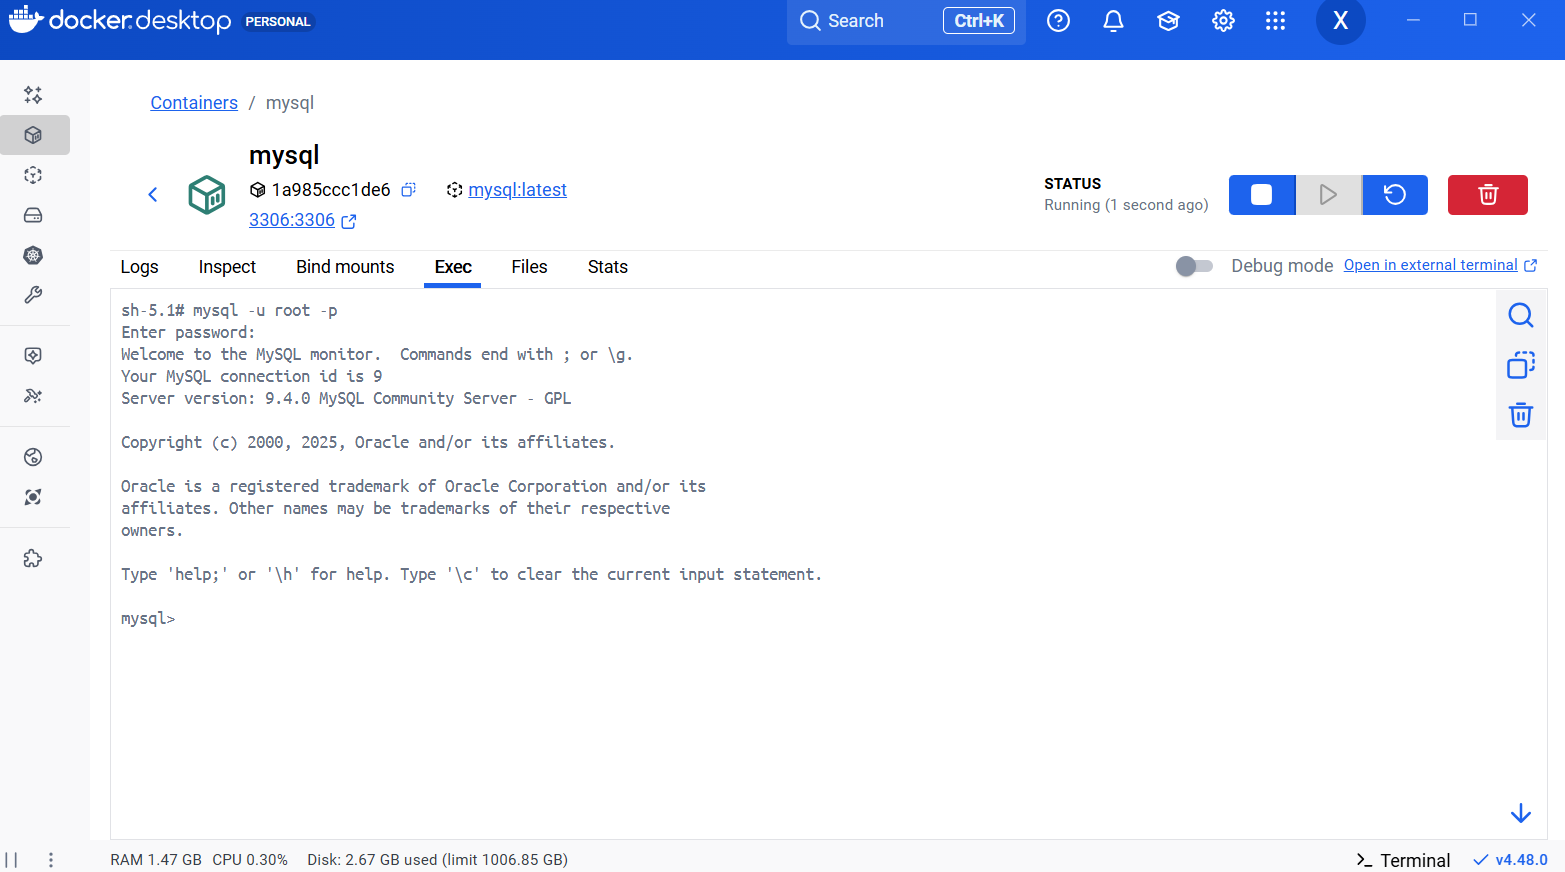
Task: Go back with the left chevron
Action: coord(153,195)
